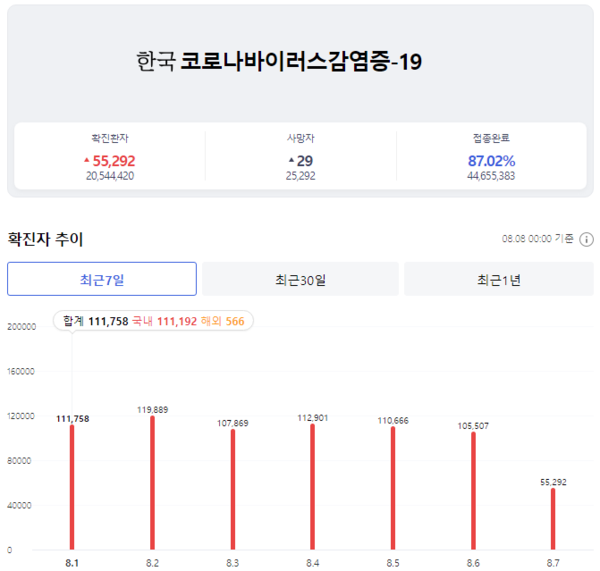Click the 확진환자 count 55,292
This screenshot has width=600, height=571.
[x=114, y=161]
